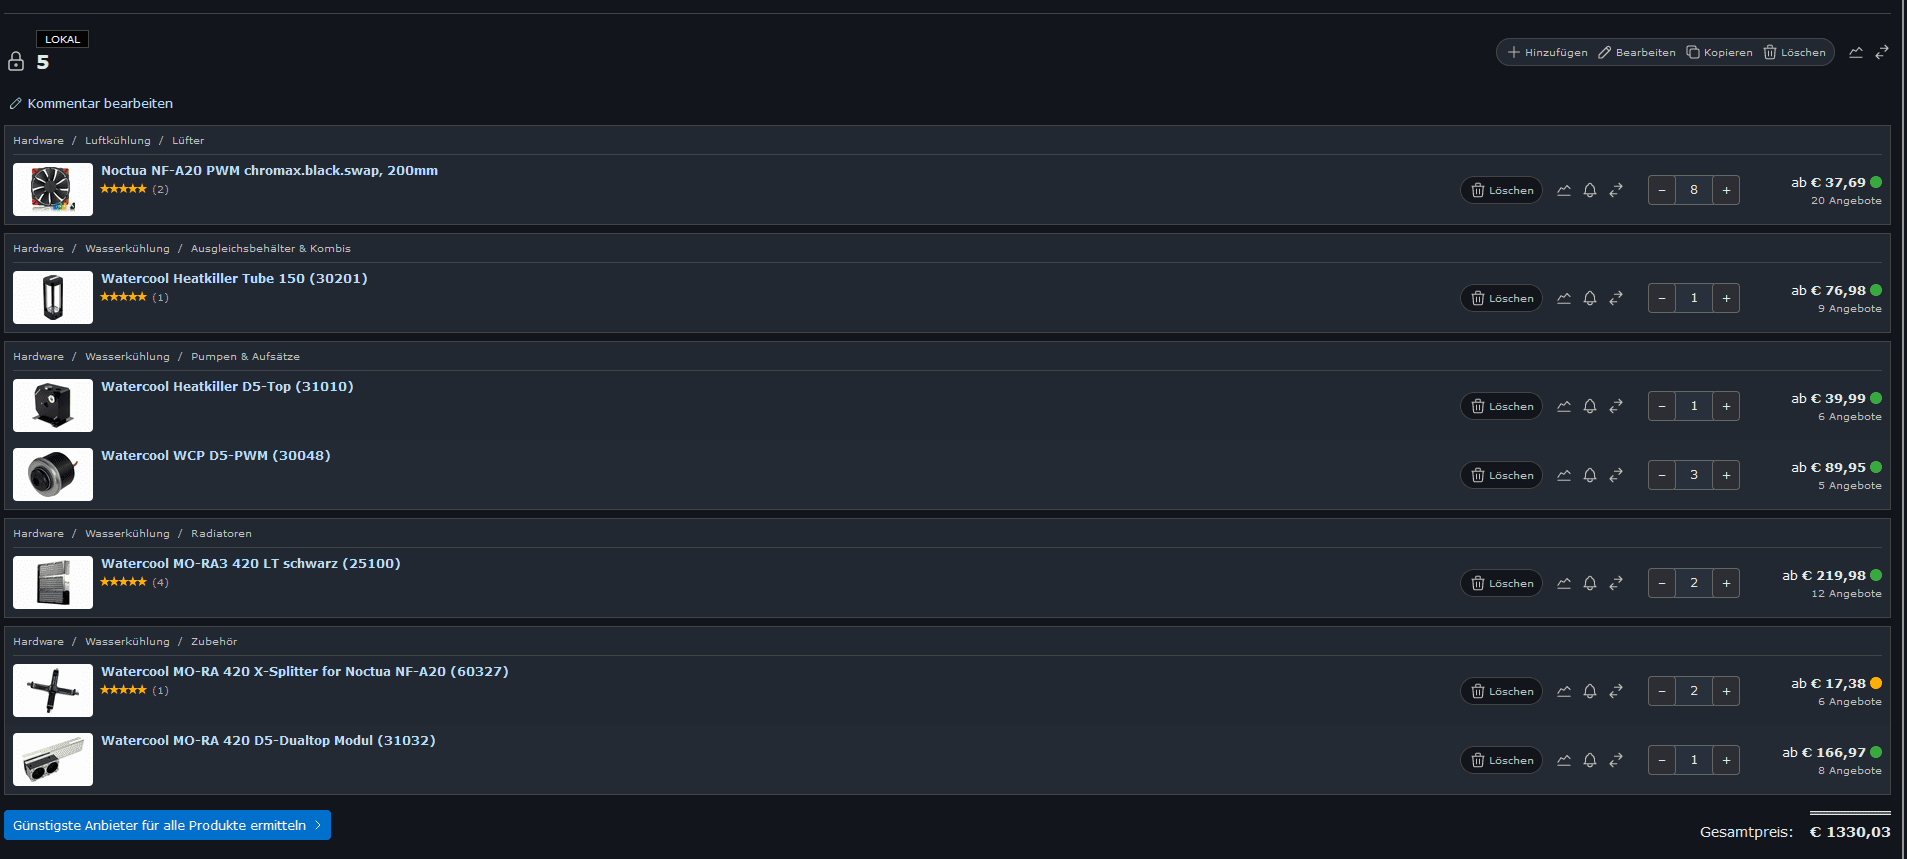Image resolution: width=1907 pixels, height=859 pixels.
Task: Open Watercool Heatkiller Tube 150 product link
Action: [234, 279]
